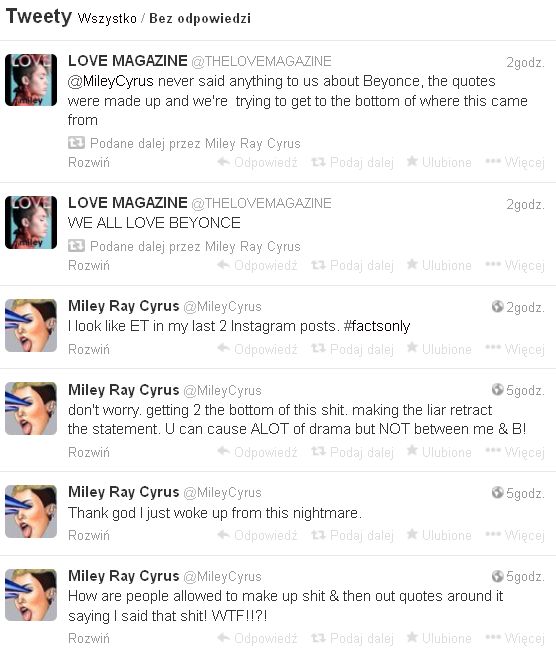
Task: Click retweet icon on WE ALL LOVE BEYONCE tweet
Action: [318, 264]
